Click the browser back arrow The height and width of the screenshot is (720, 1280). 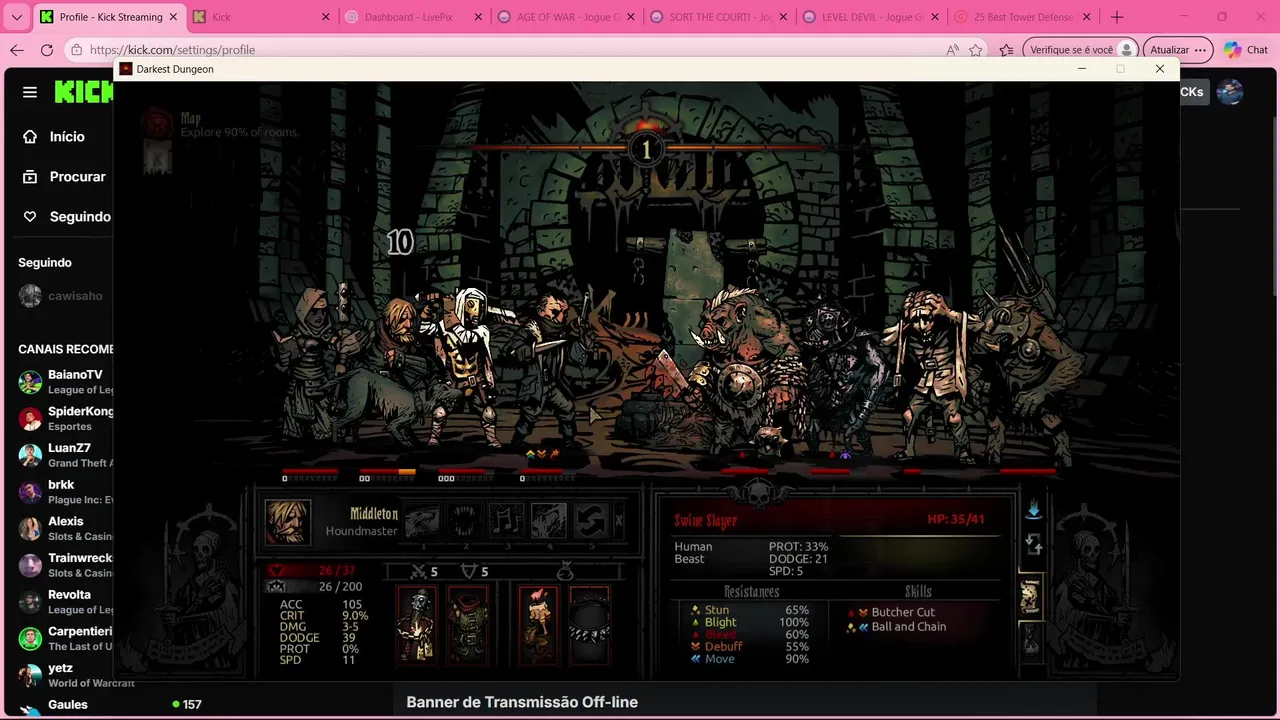point(17,50)
